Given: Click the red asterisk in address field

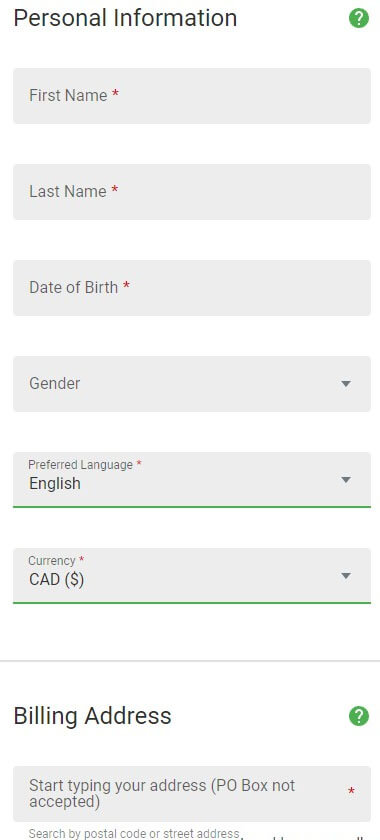Looking at the screenshot, I should pos(352,791).
